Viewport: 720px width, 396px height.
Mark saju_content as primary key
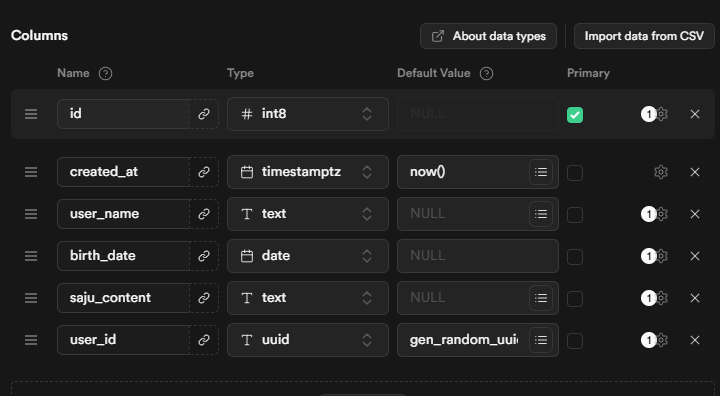[x=575, y=299]
